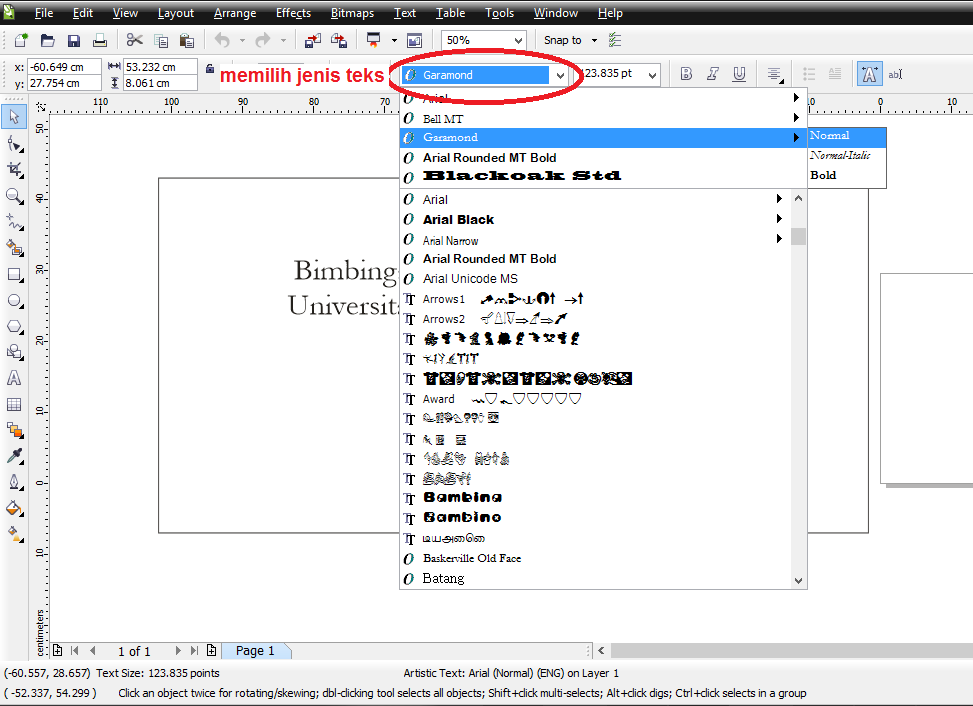Screen dimensions: 973x706
Task: Click the Save disk icon
Action: 73,41
